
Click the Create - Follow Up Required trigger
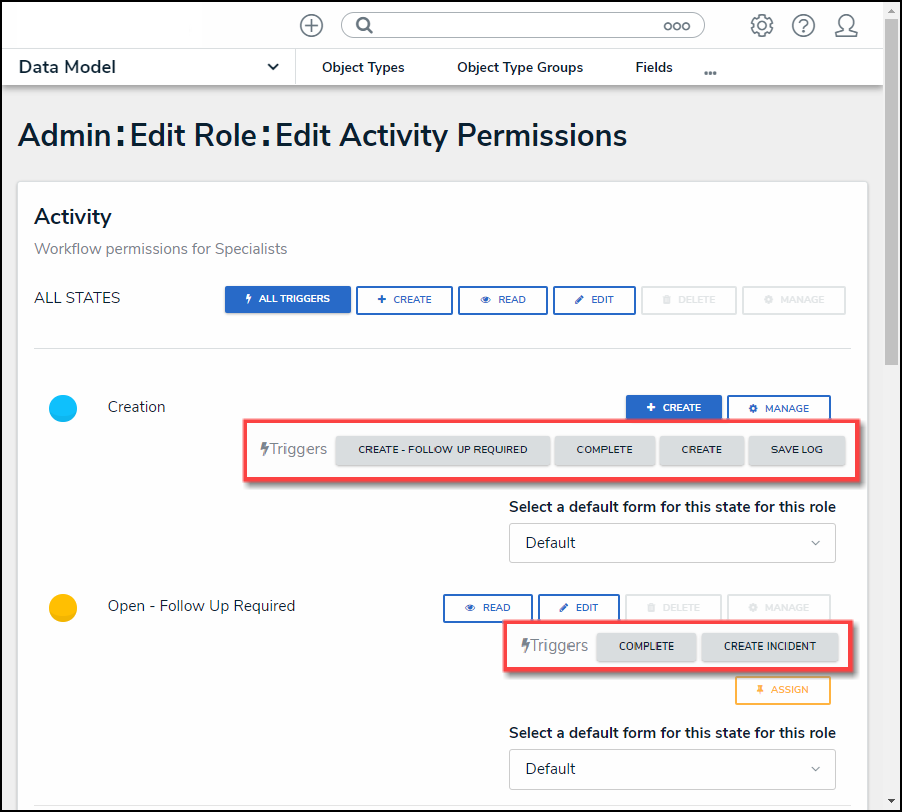point(442,450)
